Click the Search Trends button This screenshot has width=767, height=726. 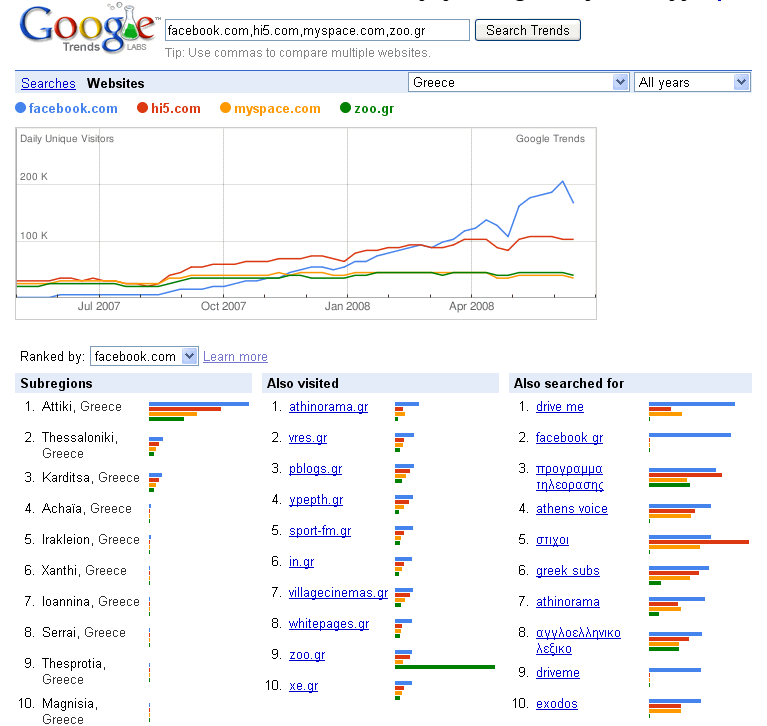pos(528,30)
